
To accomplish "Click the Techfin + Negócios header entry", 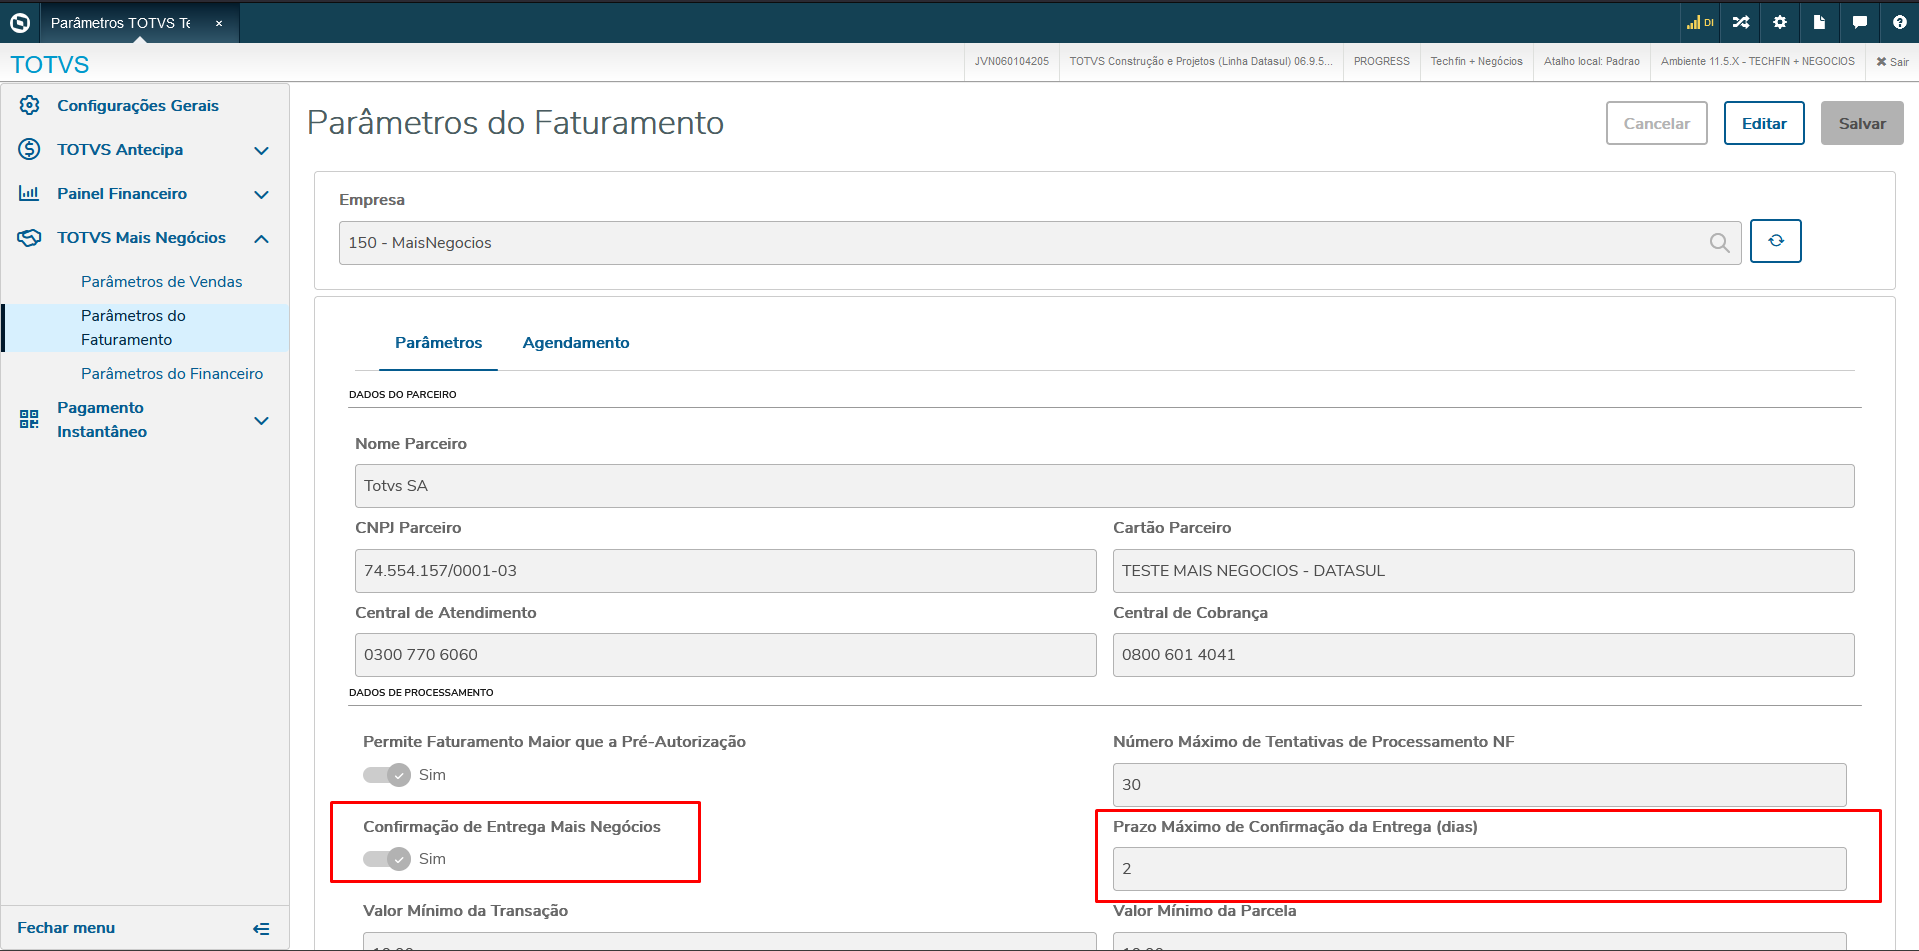I will [x=1477, y=62].
